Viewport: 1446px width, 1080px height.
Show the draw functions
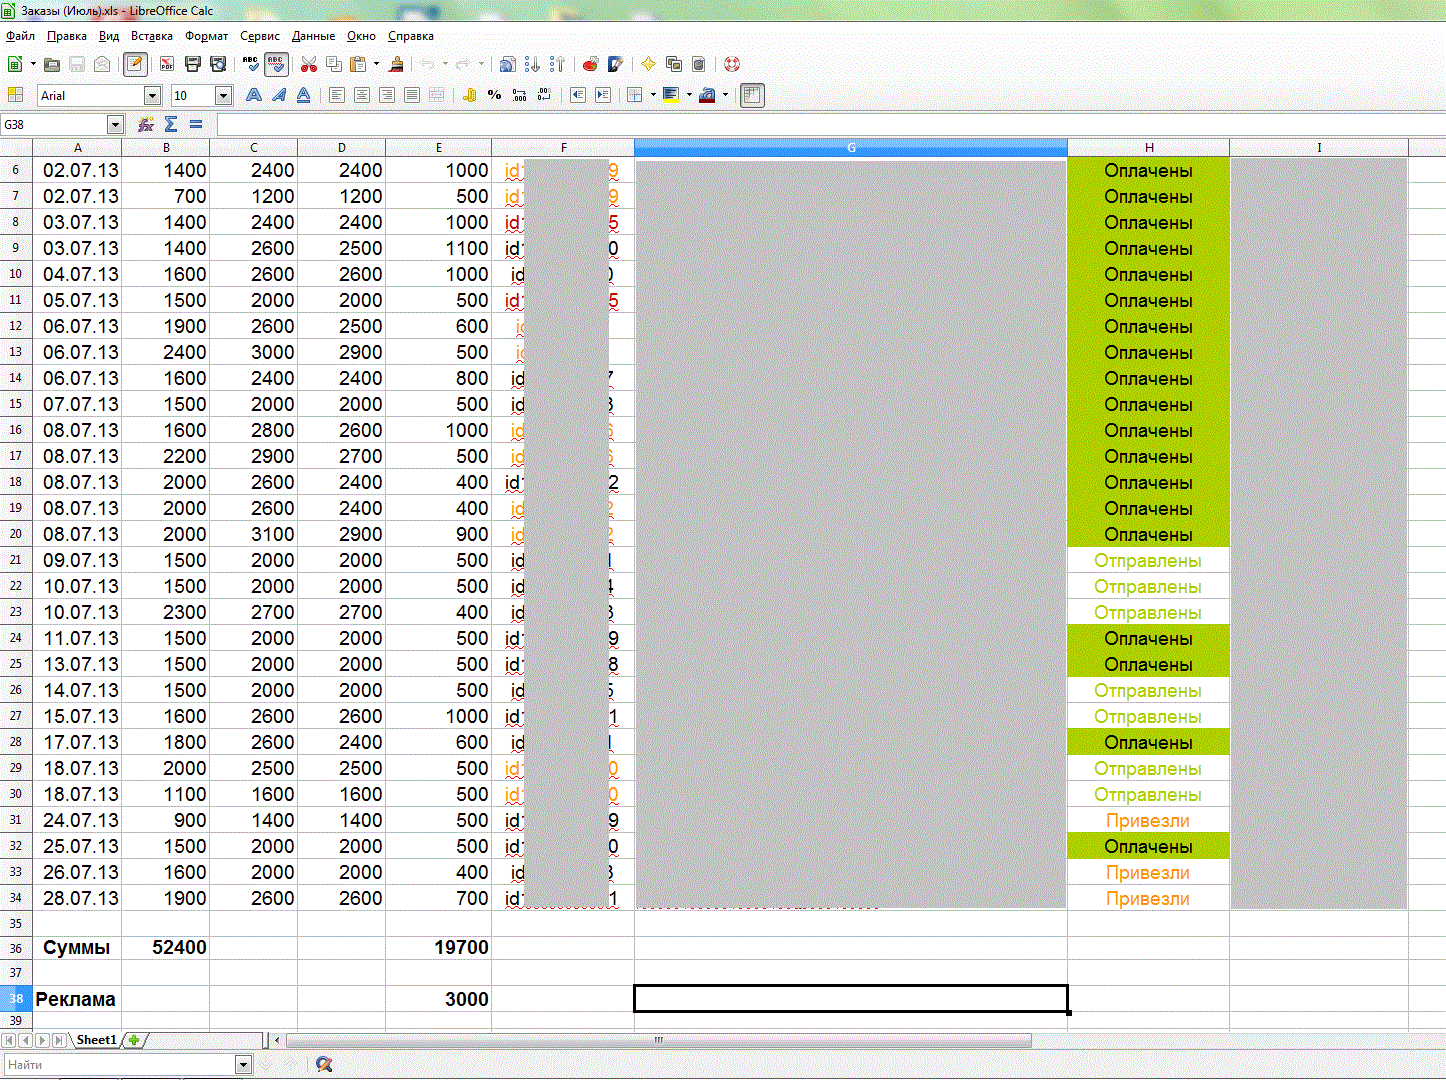coord(615,64)
